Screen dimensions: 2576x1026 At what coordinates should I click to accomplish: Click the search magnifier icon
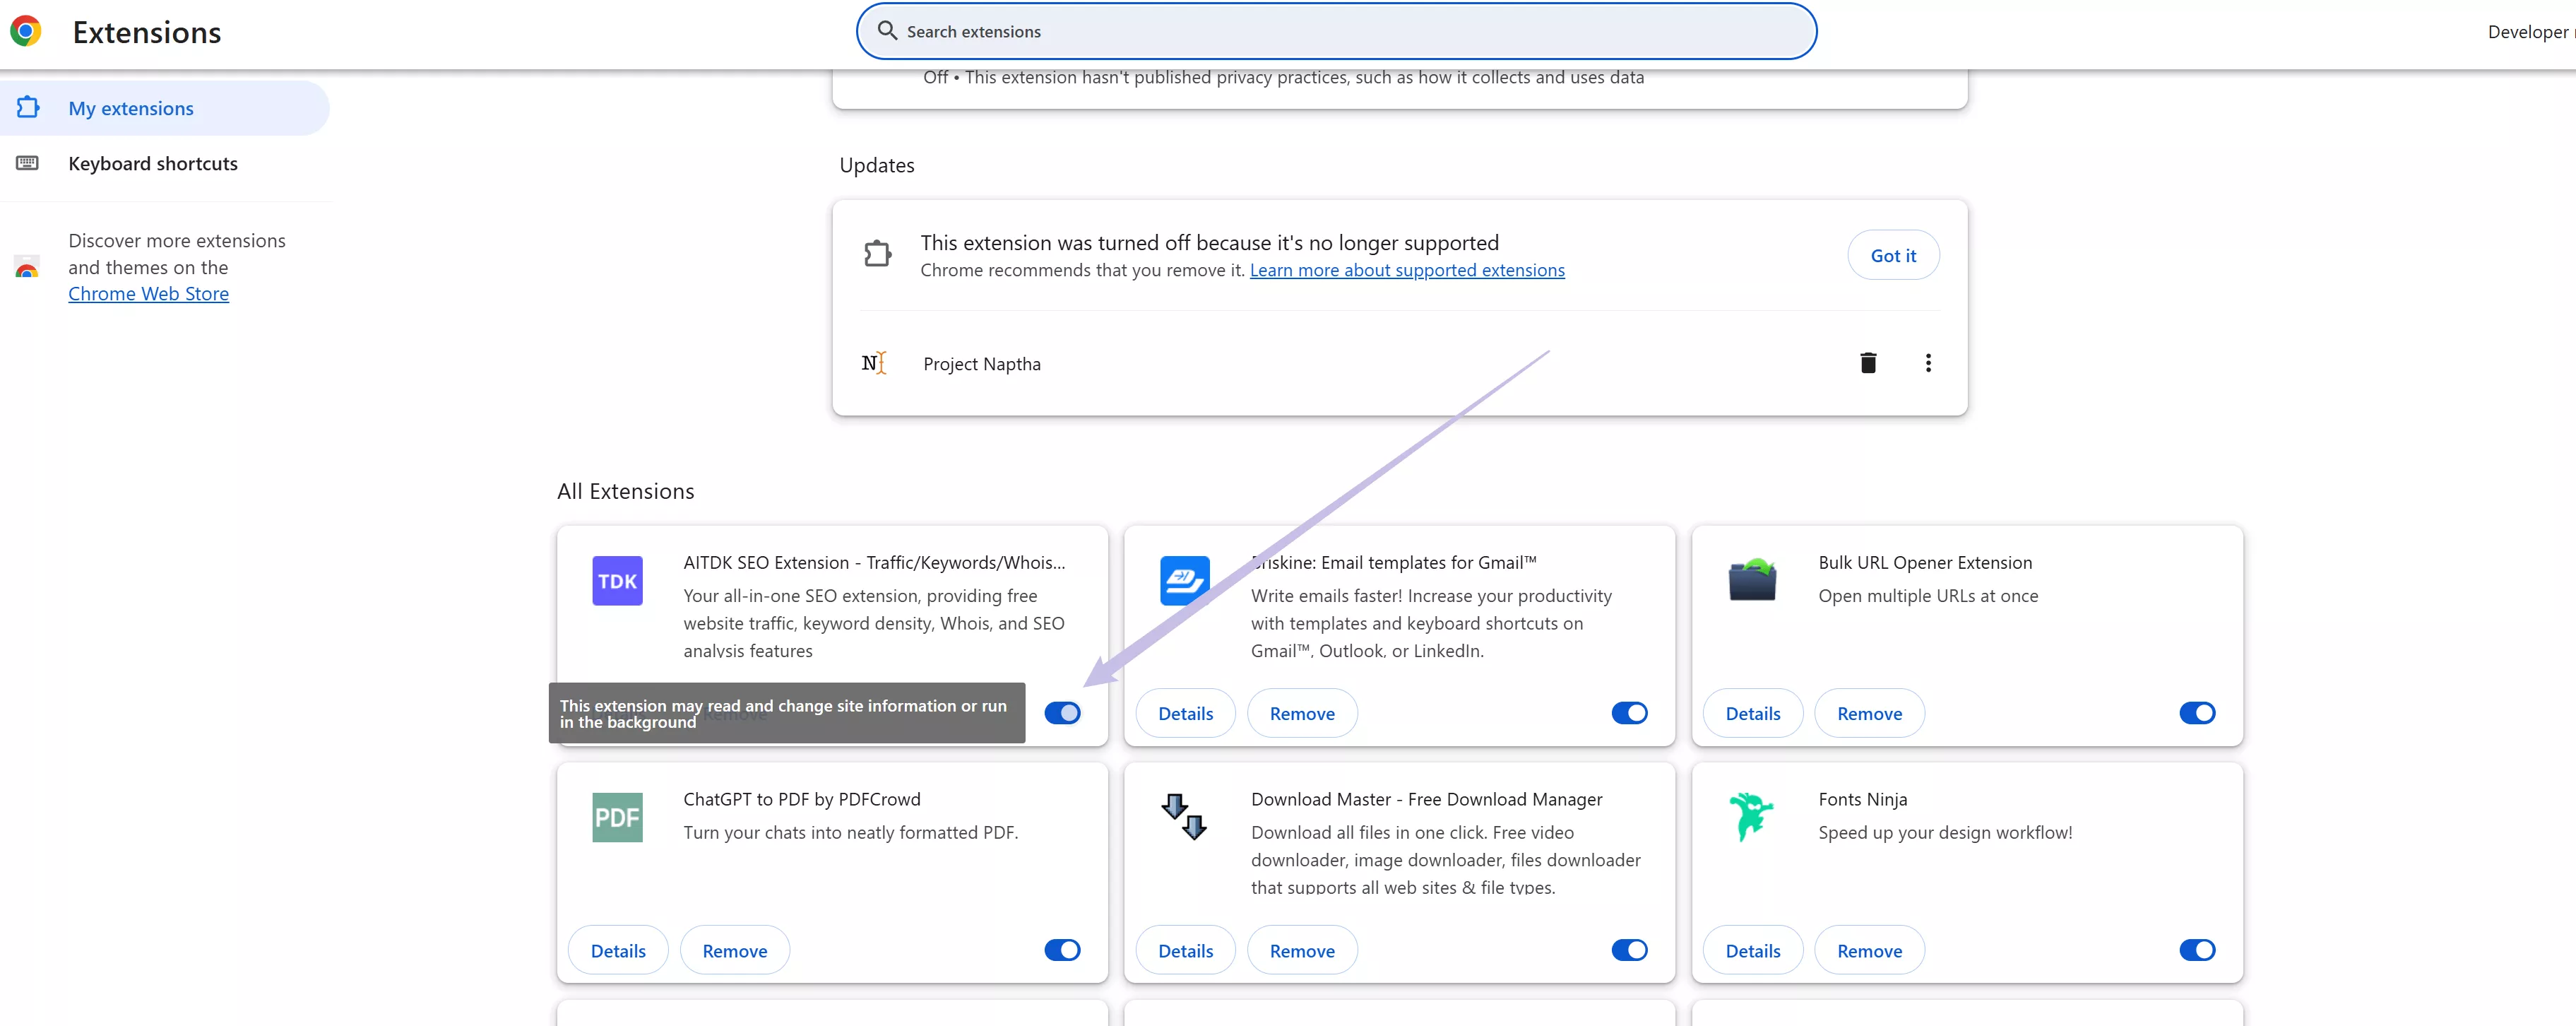click(886, 31)
